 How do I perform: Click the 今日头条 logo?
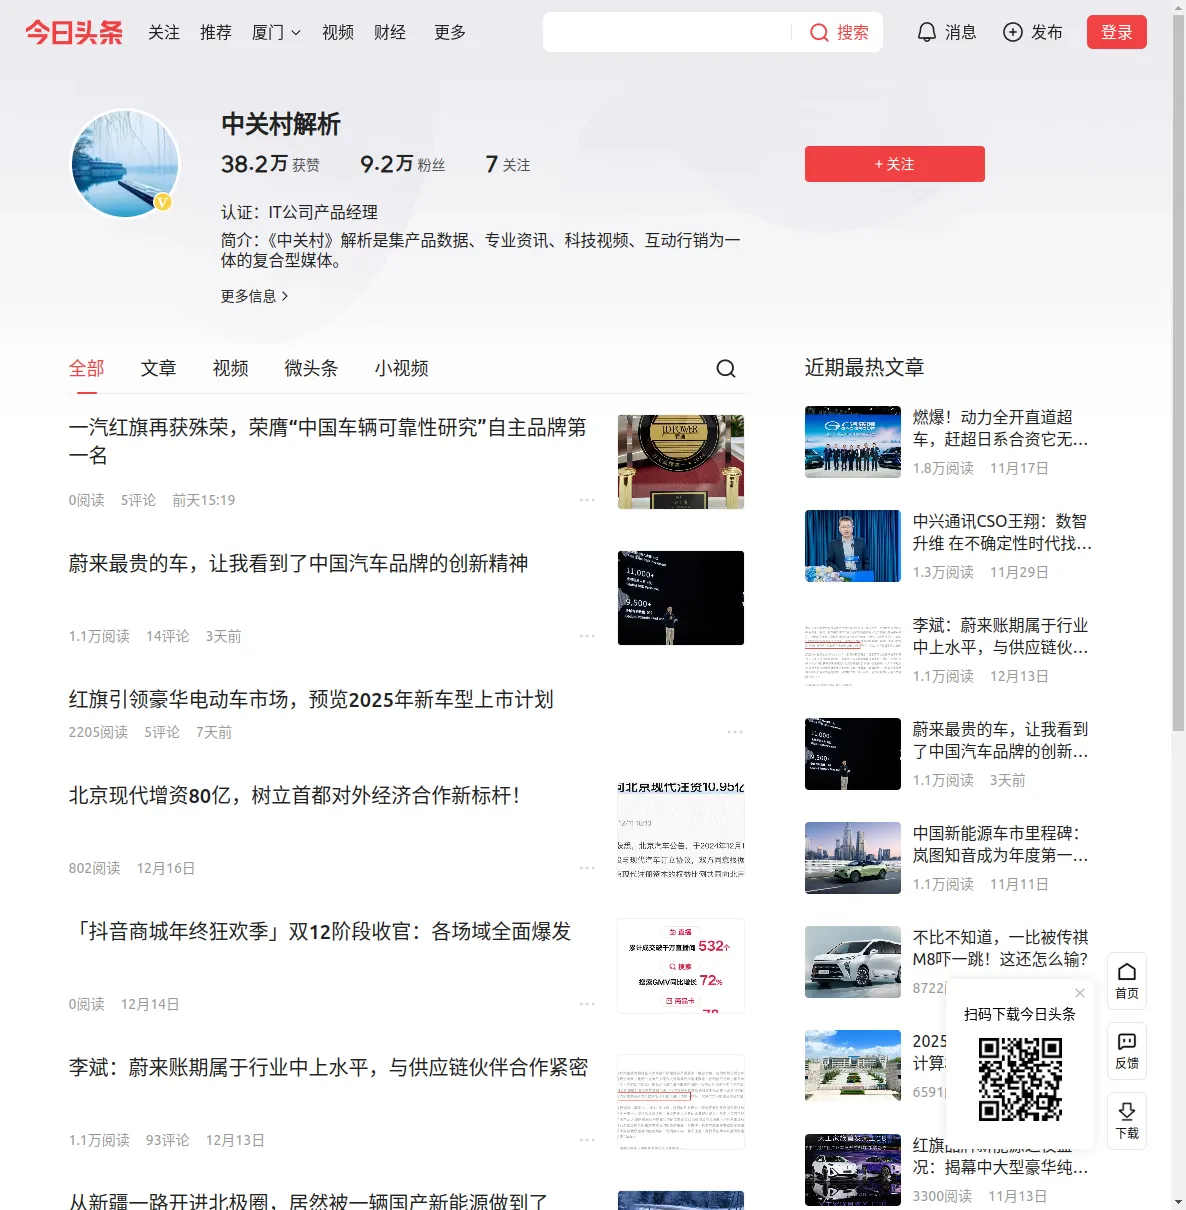coord(74,32)
